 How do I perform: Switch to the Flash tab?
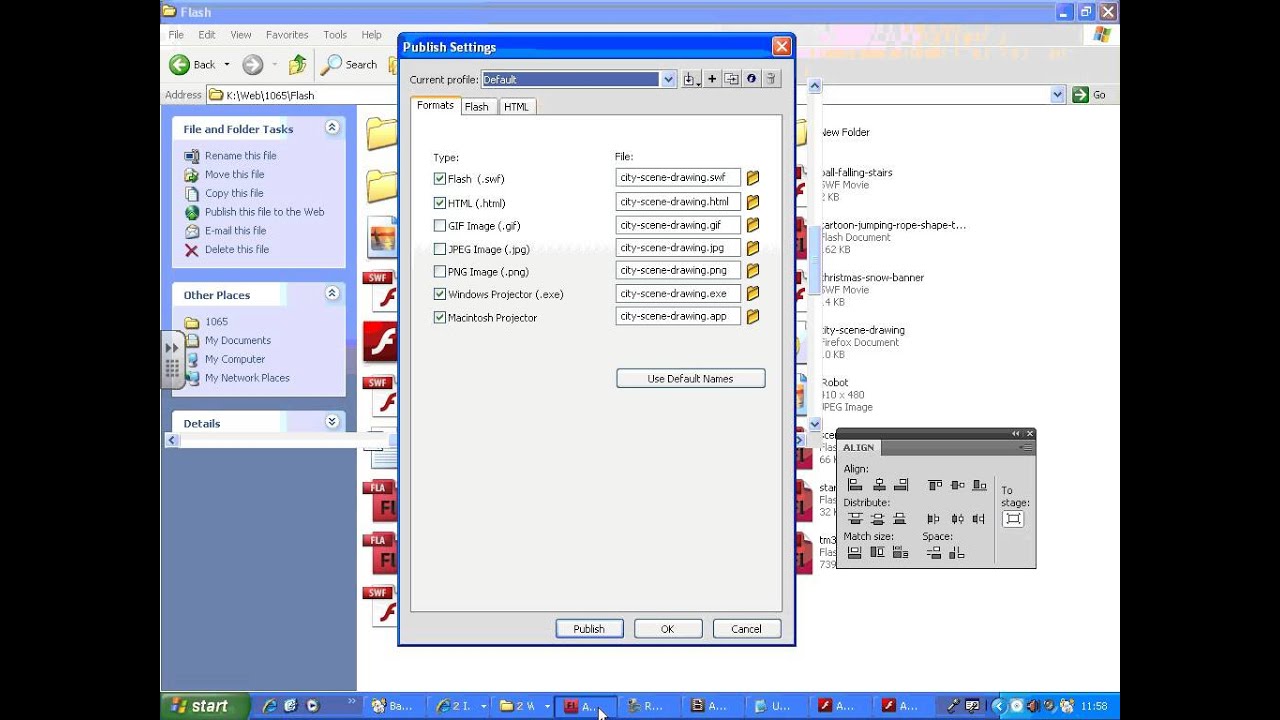point(477,107)
